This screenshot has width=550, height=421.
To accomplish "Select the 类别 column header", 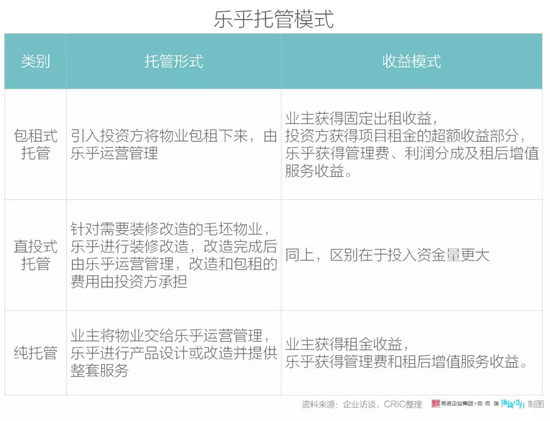I will (35, 61).
